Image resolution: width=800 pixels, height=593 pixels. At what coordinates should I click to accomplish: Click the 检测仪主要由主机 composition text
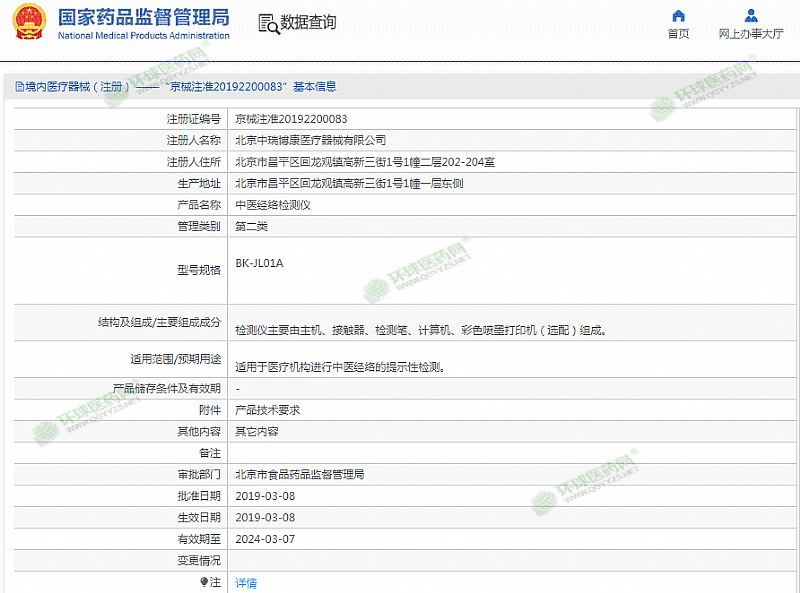pos(421,330)
